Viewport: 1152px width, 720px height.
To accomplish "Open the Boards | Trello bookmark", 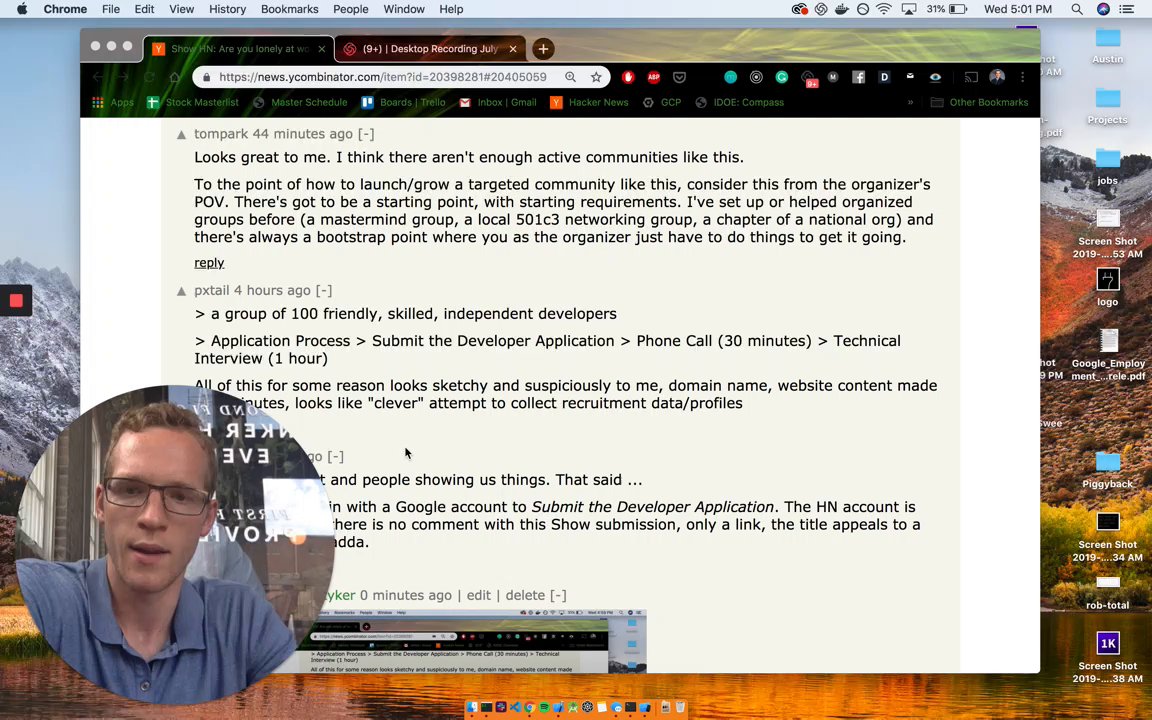I will pos(404,102).
